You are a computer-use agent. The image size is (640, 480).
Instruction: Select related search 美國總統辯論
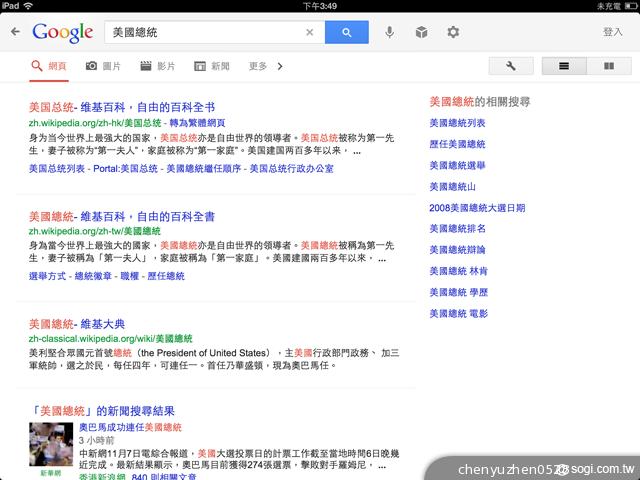coord(457,250)
